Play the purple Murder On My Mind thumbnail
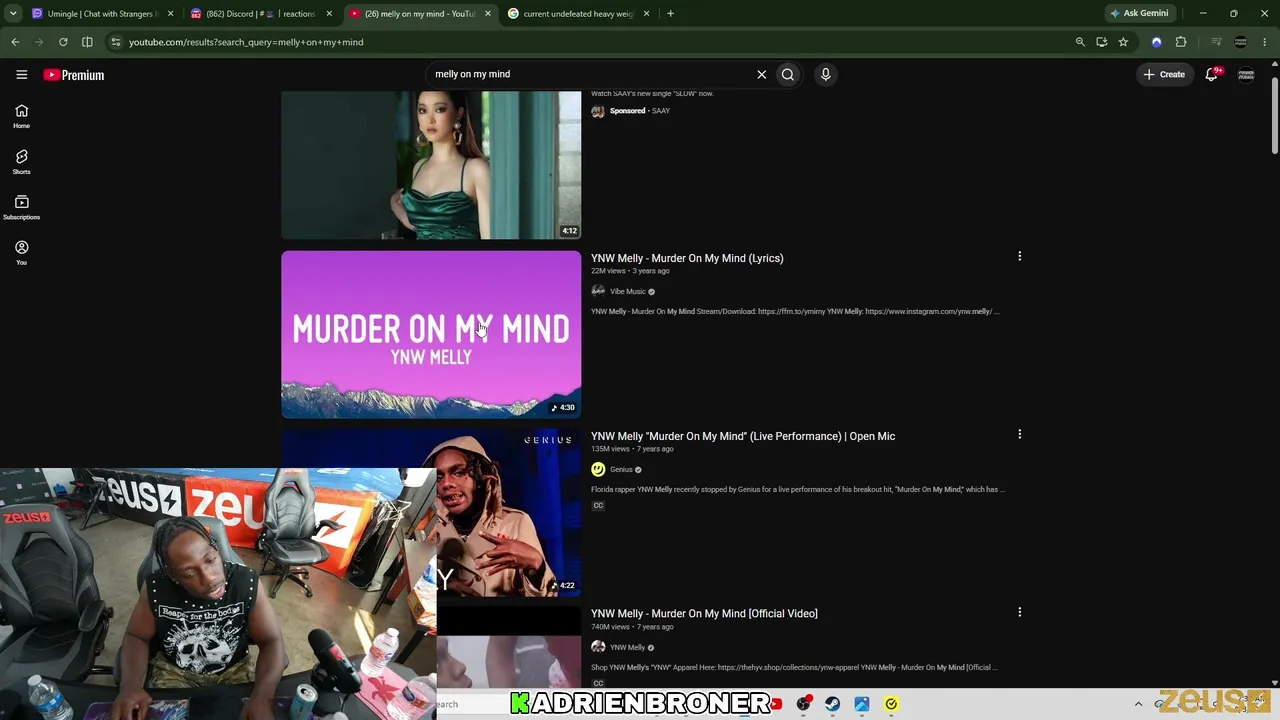The image size is (1280, 720). point(431,334)
